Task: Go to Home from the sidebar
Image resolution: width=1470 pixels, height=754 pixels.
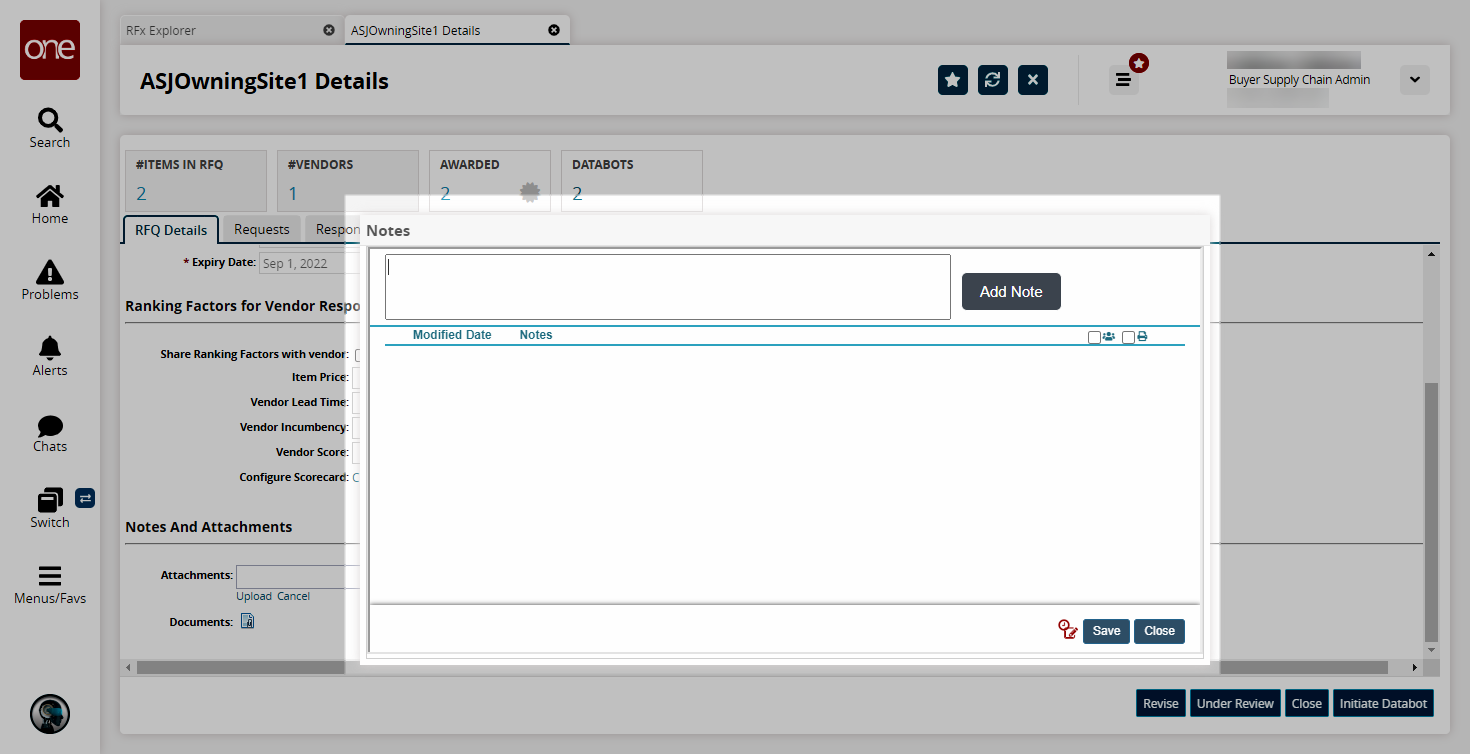Action: pos(50,204)
